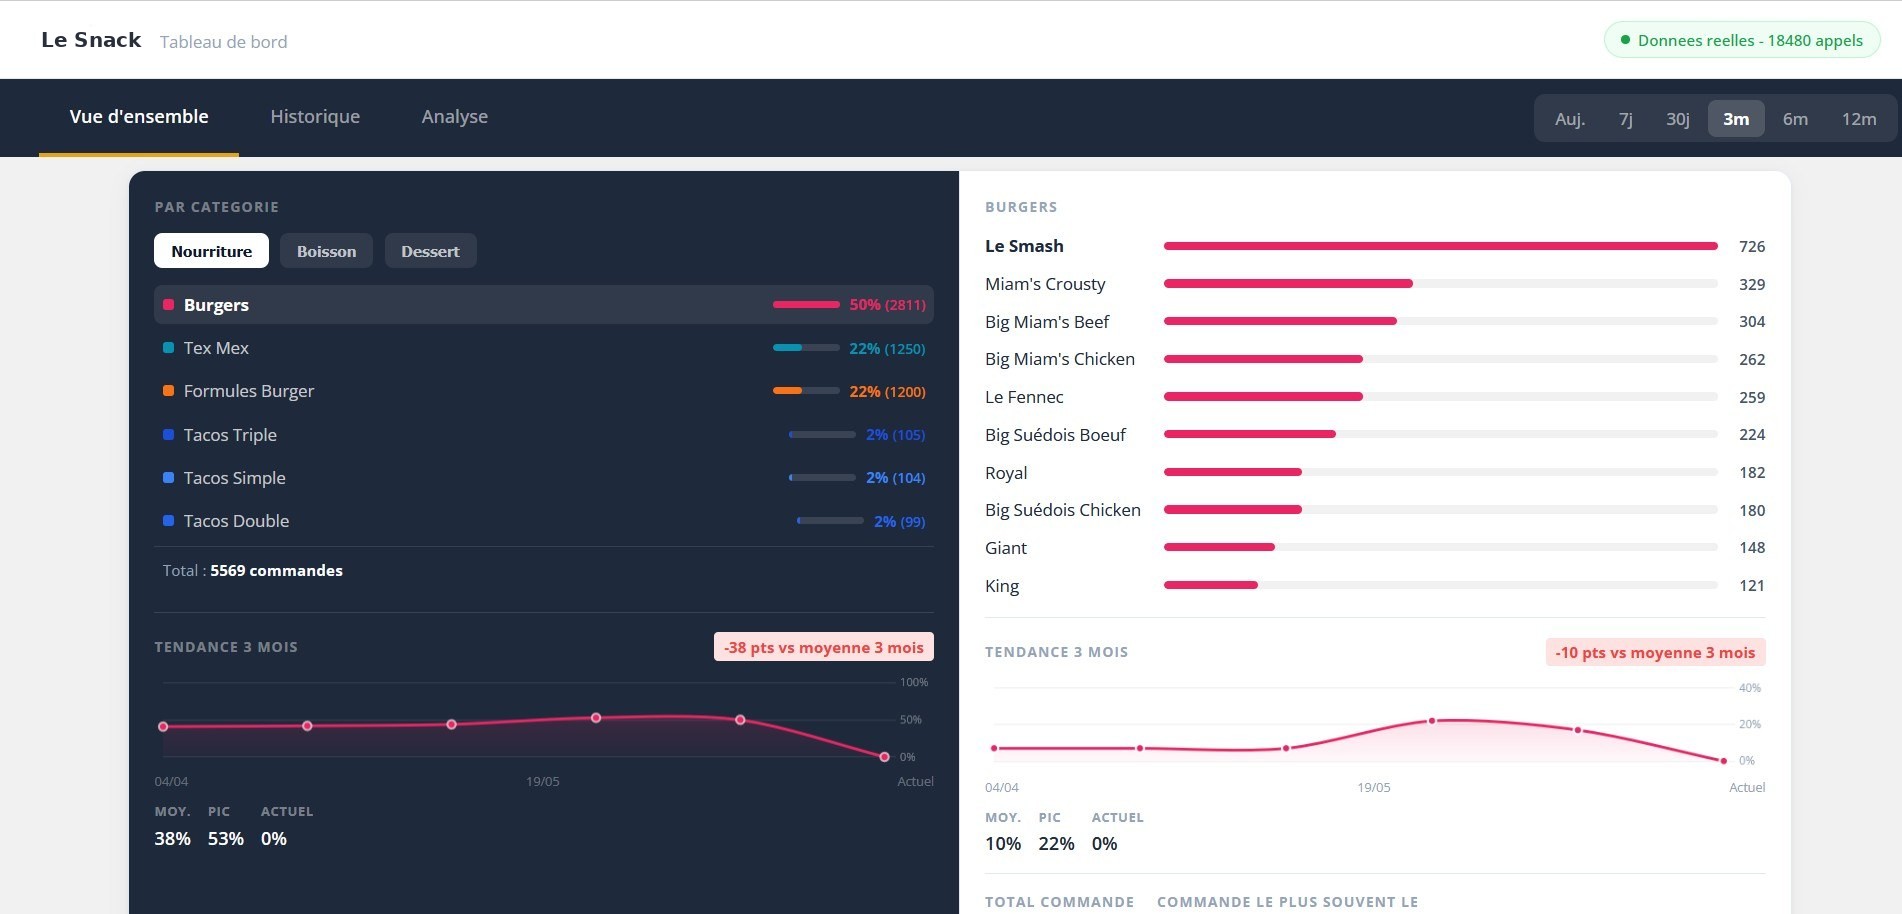Click the King burger label
The height and width of the screenshot is (914, 1902).
point(1002,586)
